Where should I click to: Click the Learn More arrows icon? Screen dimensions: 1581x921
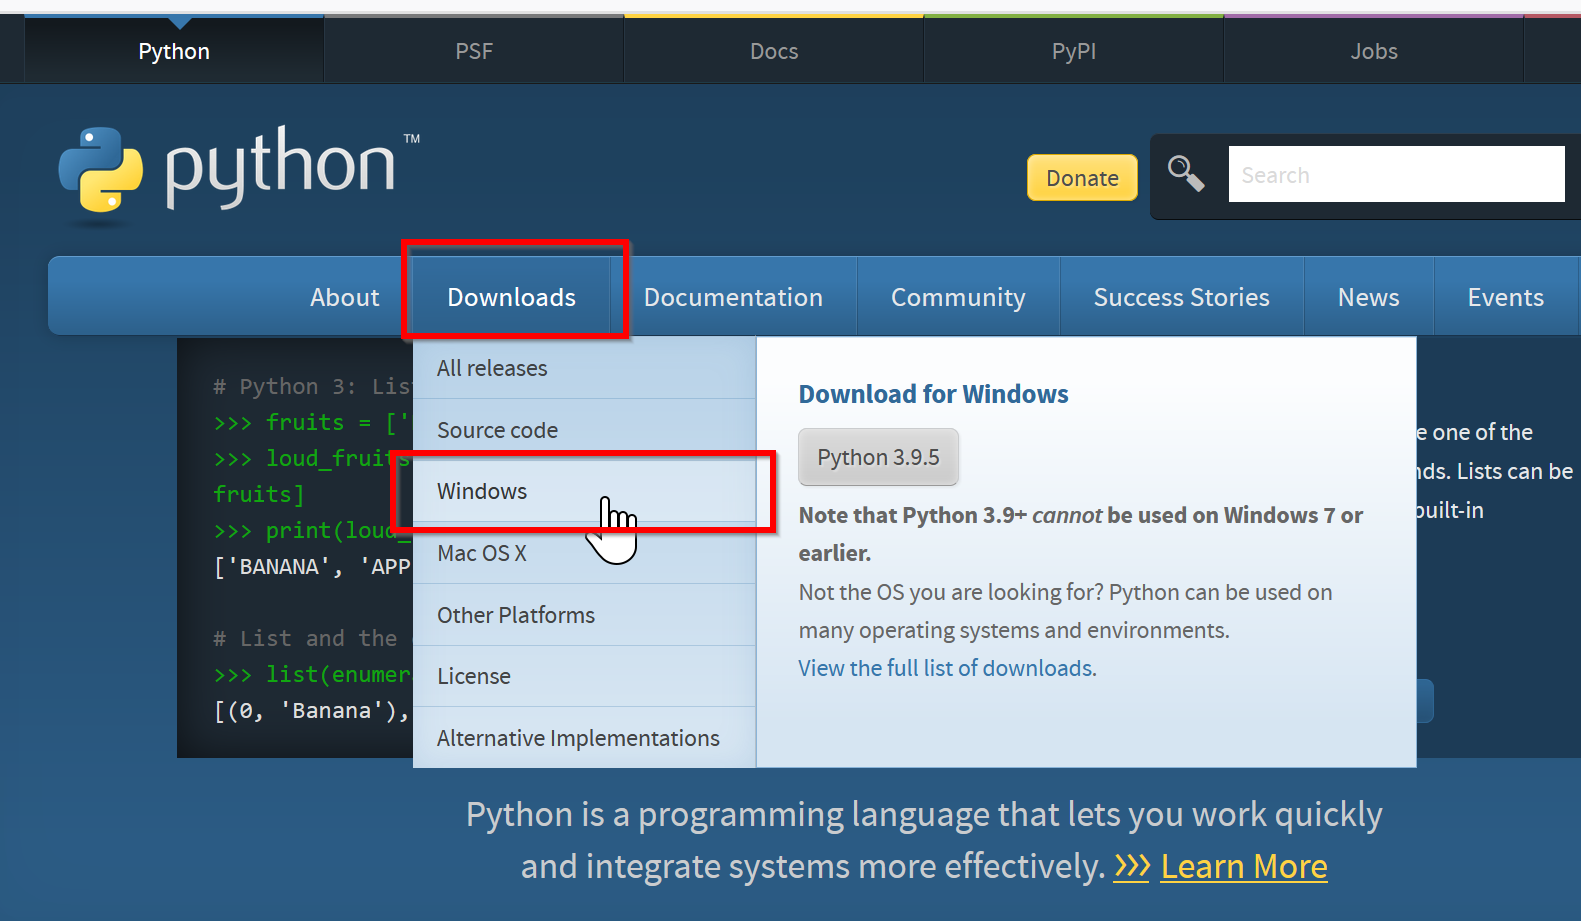1132,866
